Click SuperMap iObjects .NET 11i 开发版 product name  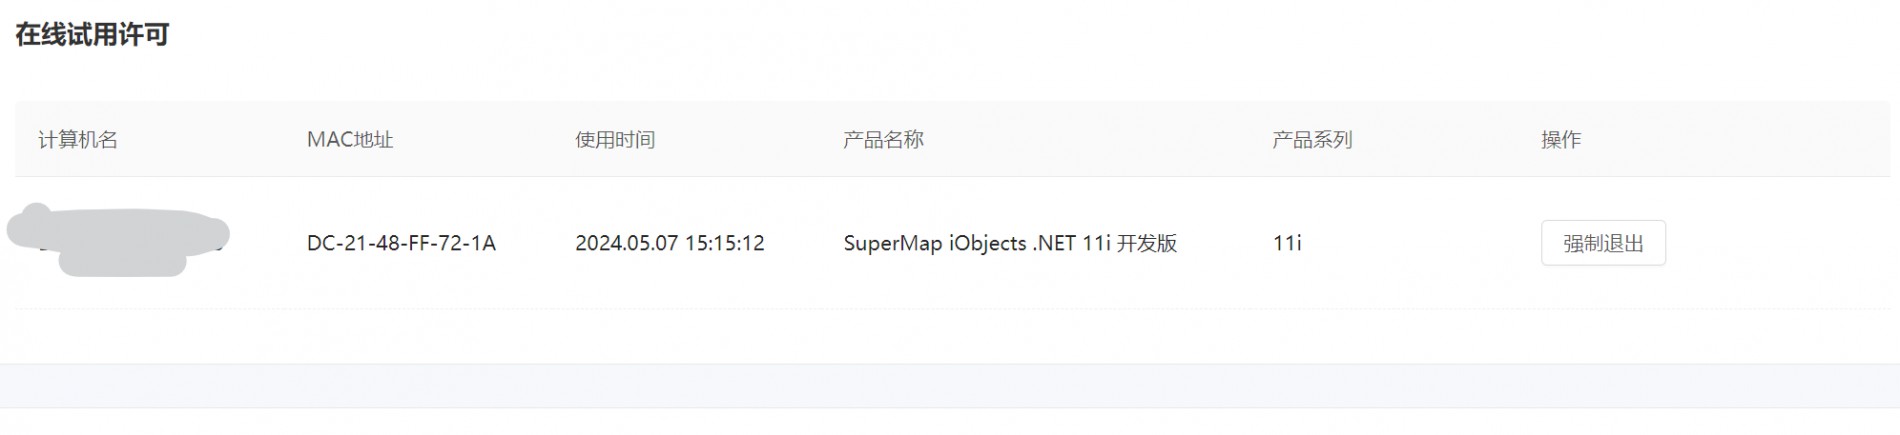[x=1010, y=243]
